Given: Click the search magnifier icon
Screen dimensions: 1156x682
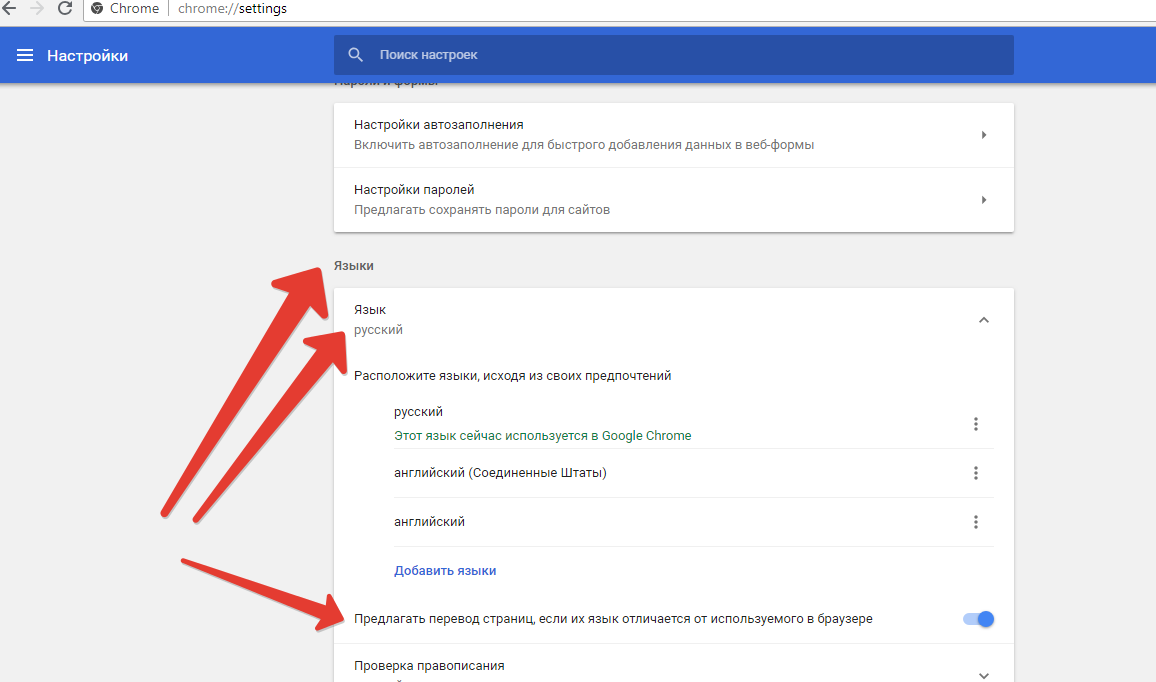Looking at the screenshot, I should (355, 55).
